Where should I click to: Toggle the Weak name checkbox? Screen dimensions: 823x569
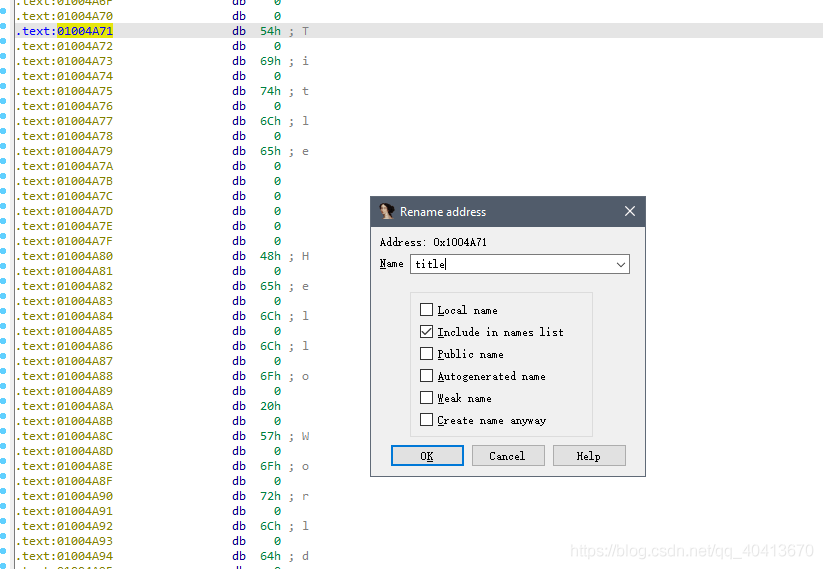[x=427, y=398]
